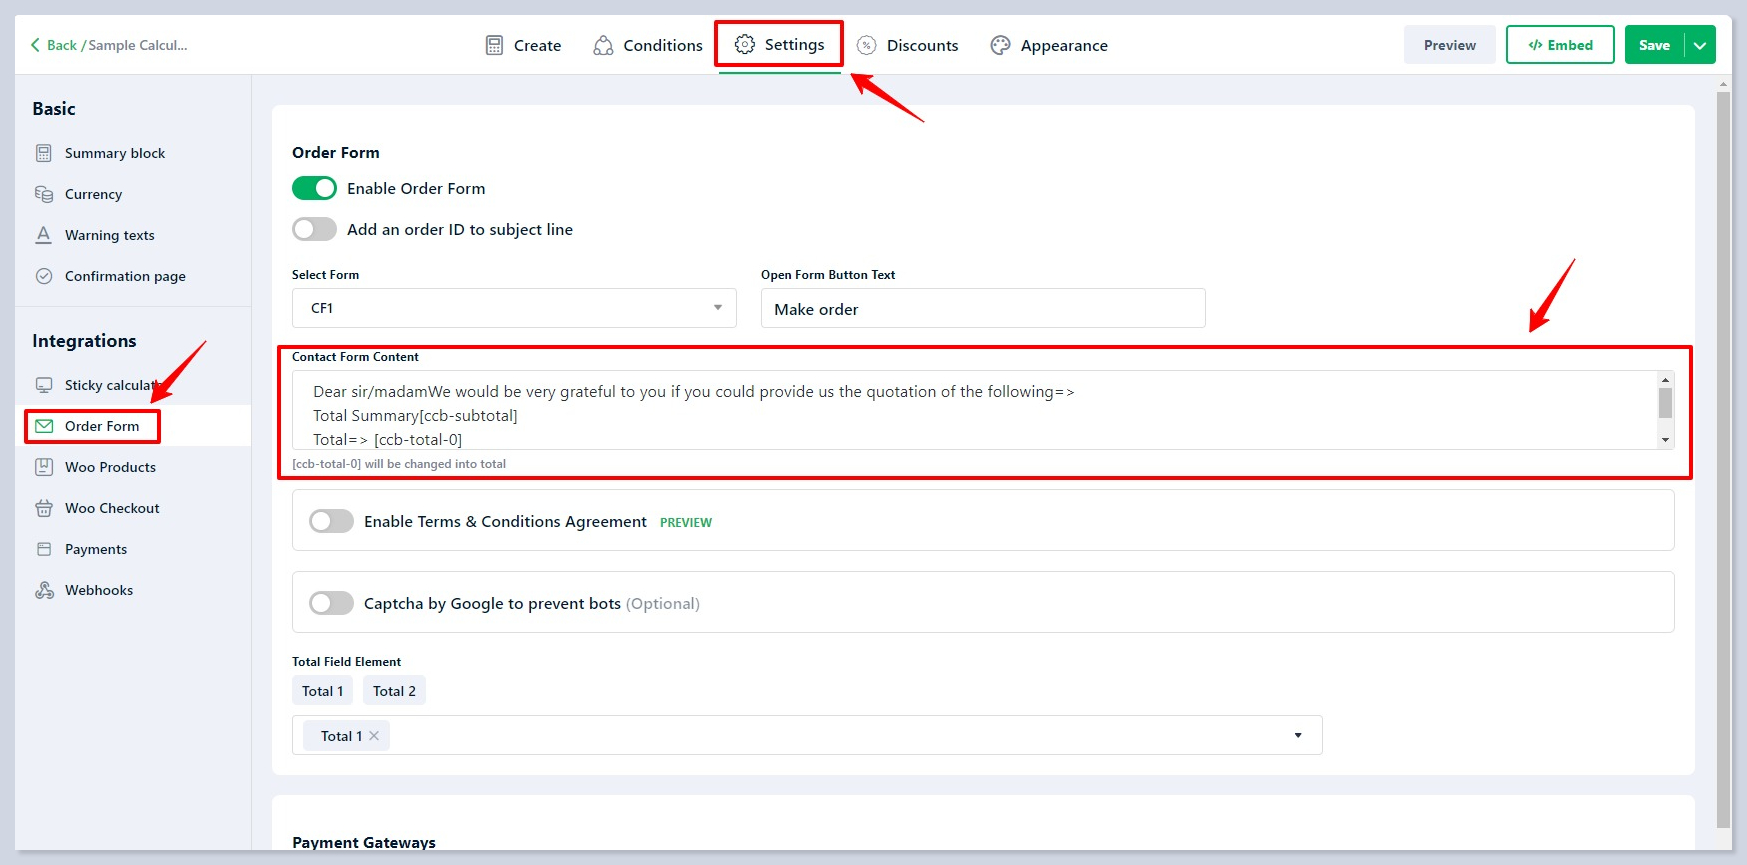The height and width of the screenshot is (865, 1747).
Task: Click the Webhooks icon in Integrations
Action: (44, 590)
